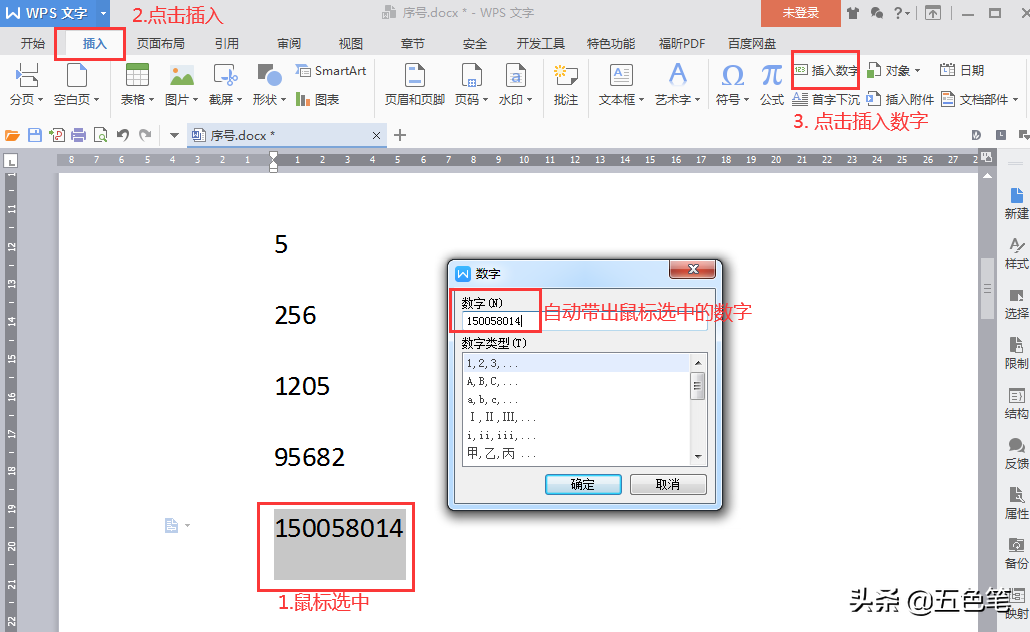Insert a 图表 chart
This screenshot has height=632, width=1030.
click(x=318, y=99)
